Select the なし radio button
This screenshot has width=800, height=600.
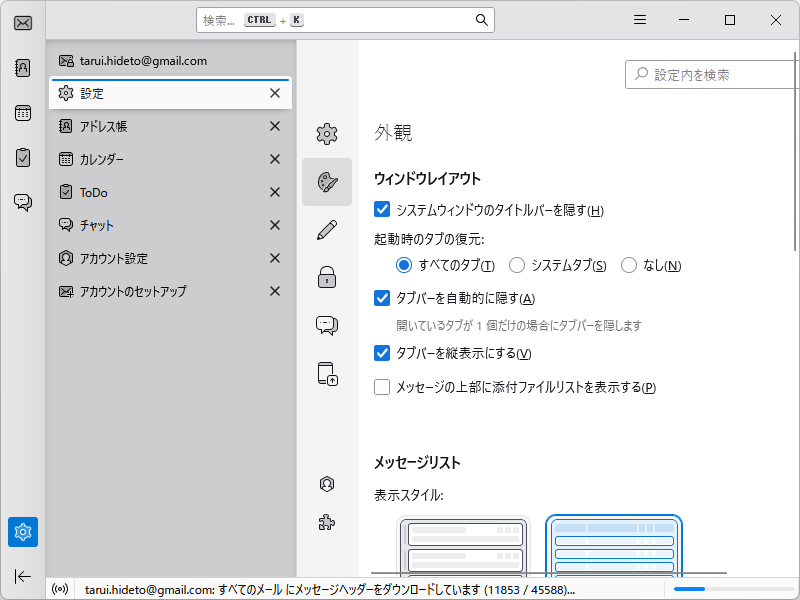click(629, 265)
